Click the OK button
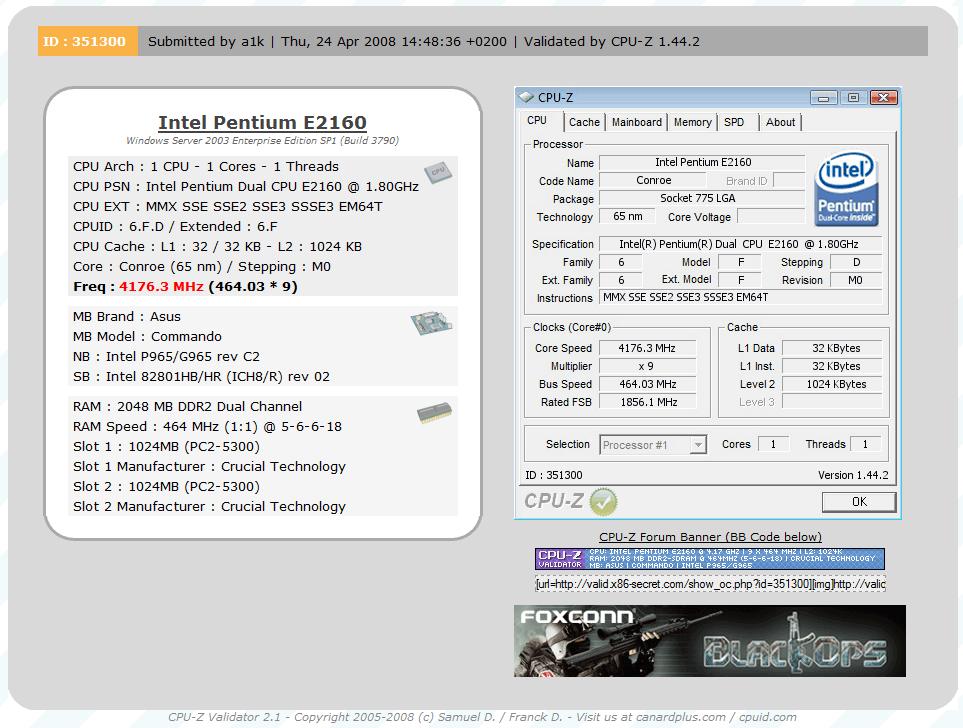Image resolution: width=963 pixels, height=728 pixels. (x=859, y=502)
